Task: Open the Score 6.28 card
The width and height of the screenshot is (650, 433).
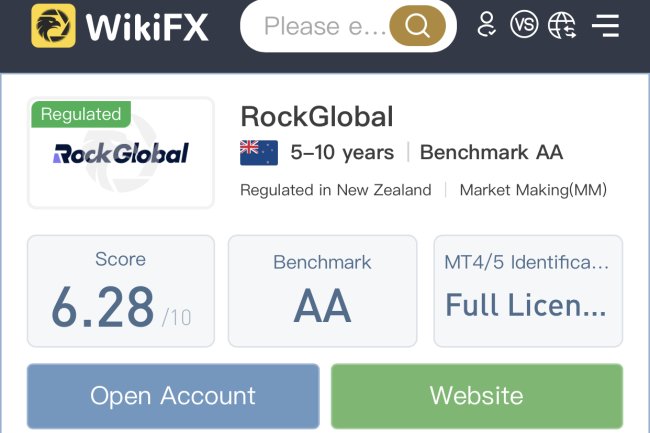Action: pos(121,291)
